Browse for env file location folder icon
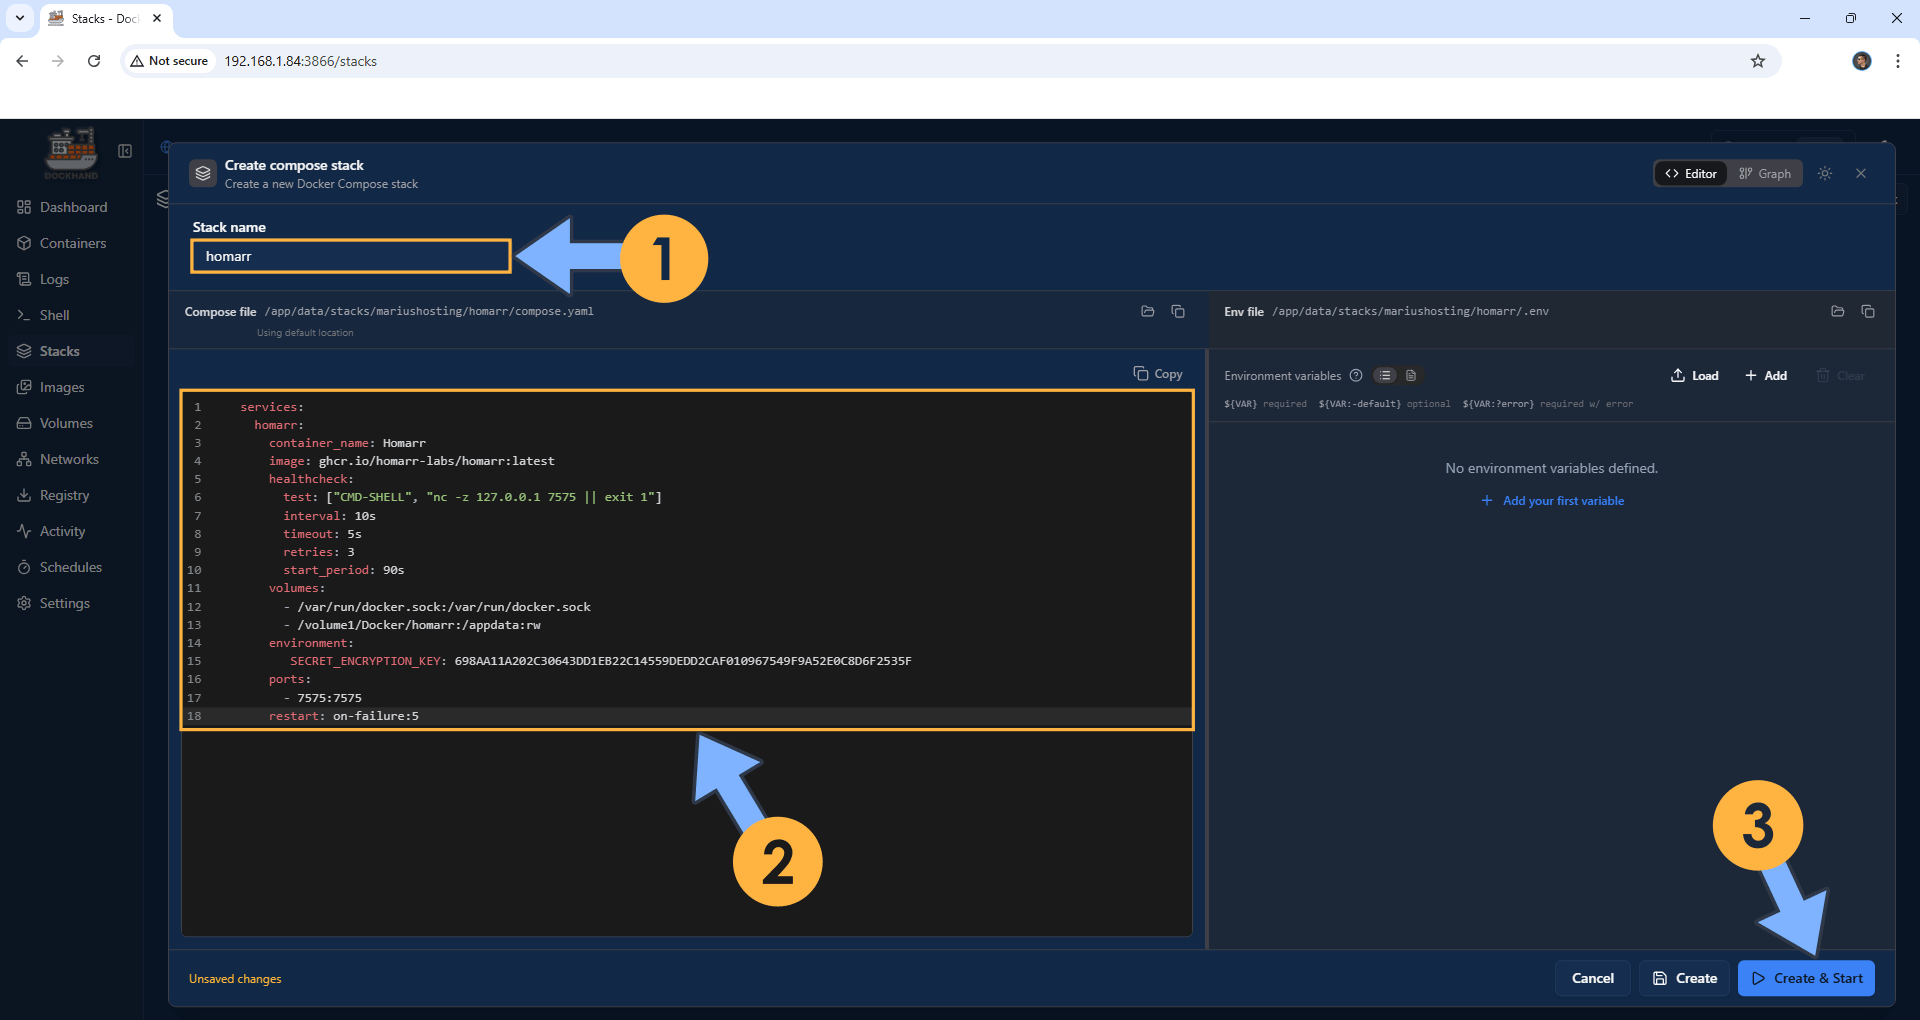Screen dimensions: 1920x1020 pyautogui.click(x=1837, y=312)
